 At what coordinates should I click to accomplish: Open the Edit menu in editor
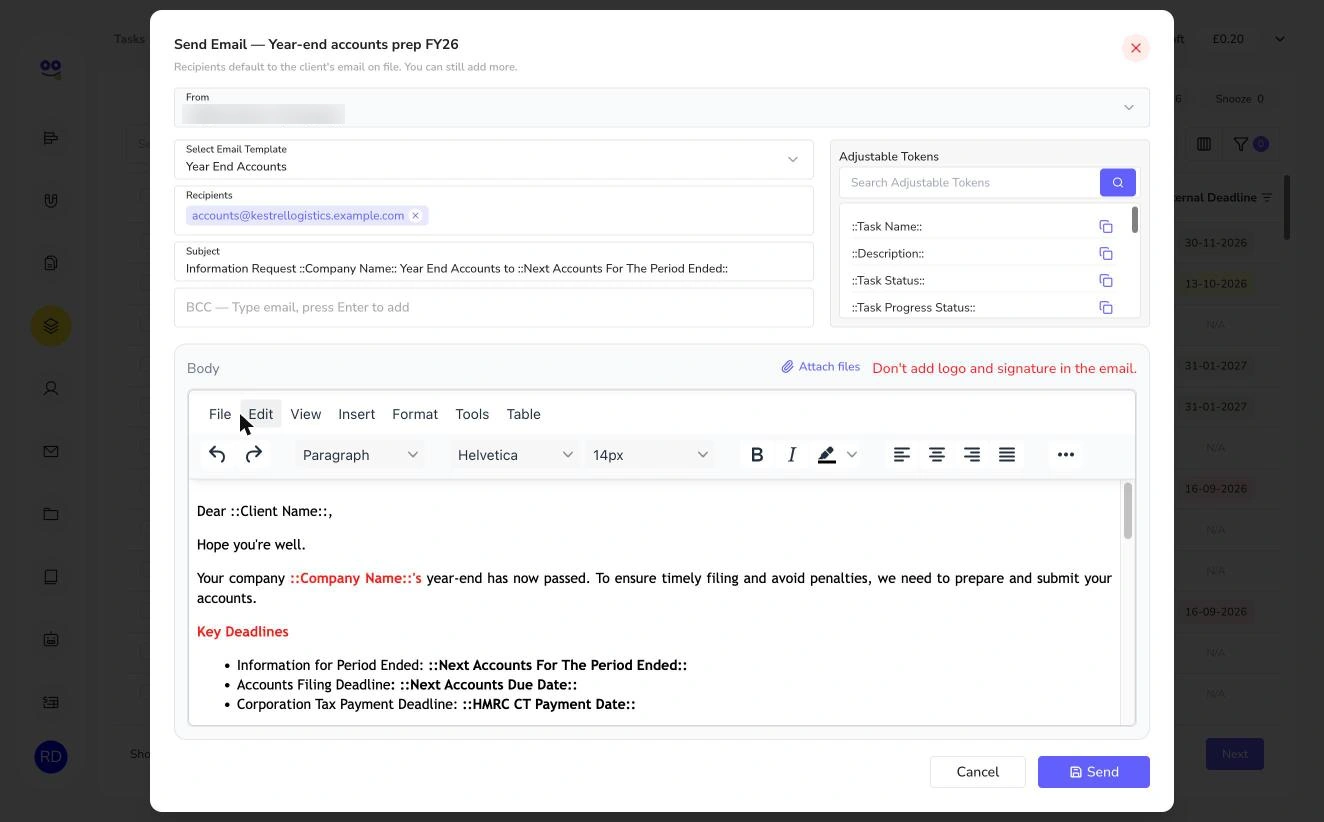pyautogui.click(x=261, y=414)
